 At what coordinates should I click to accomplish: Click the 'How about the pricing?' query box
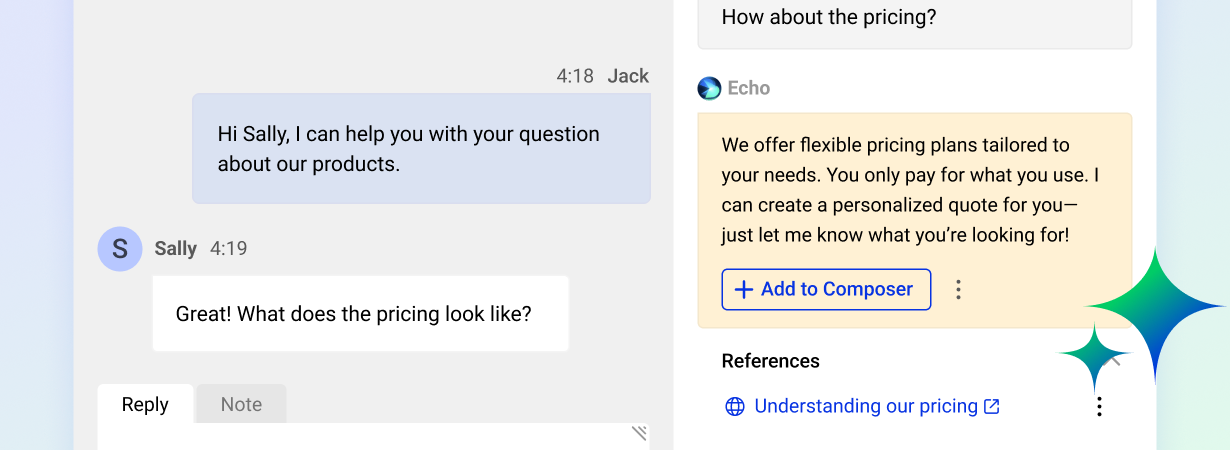pyautogui.click(x=914, y=20)
